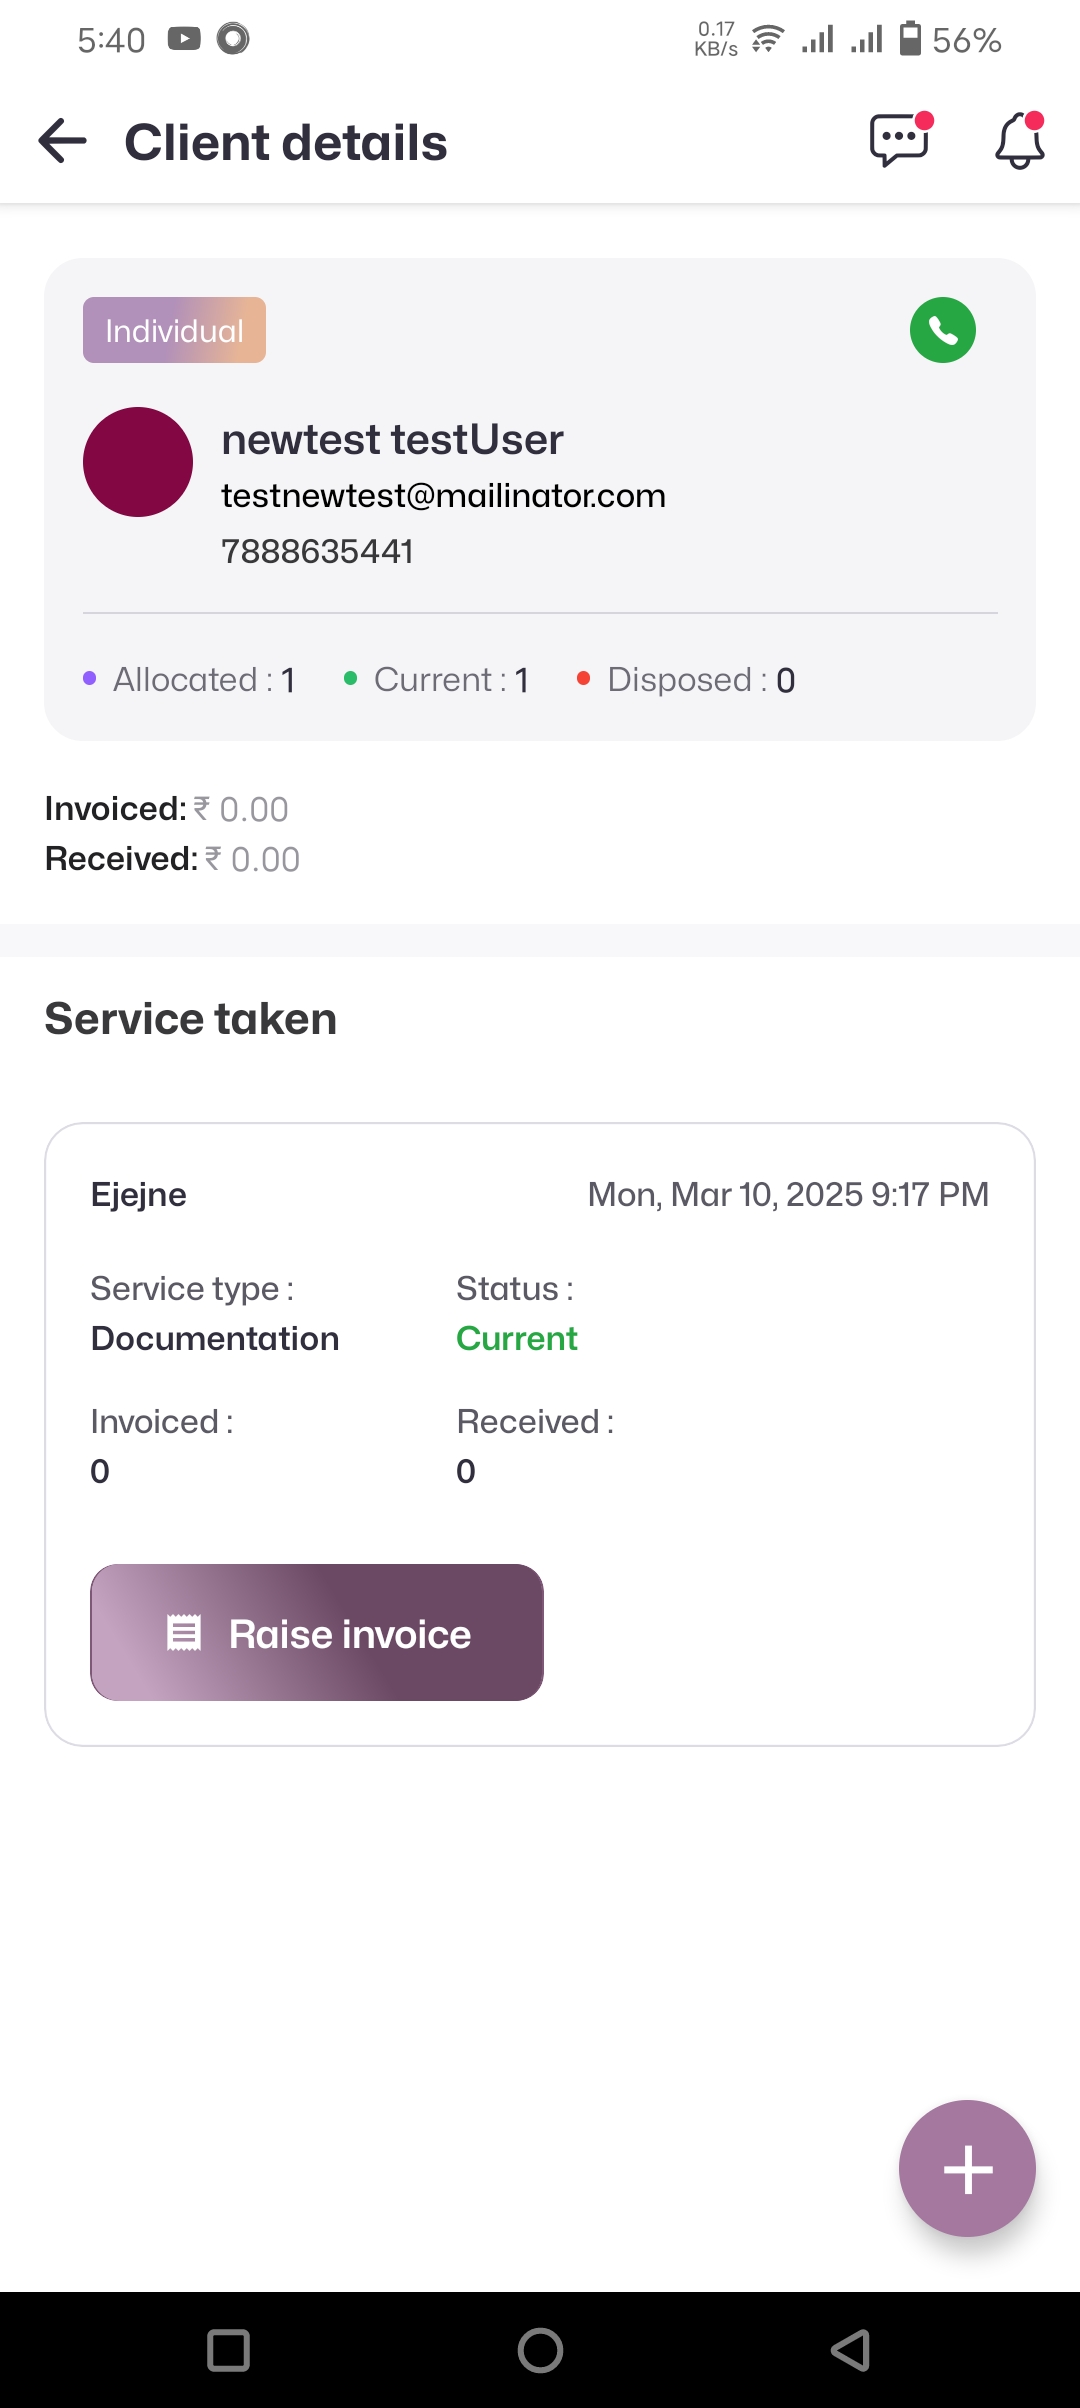
Task: Tap the Disposed count indicator
Action: (x=687, y=680)
